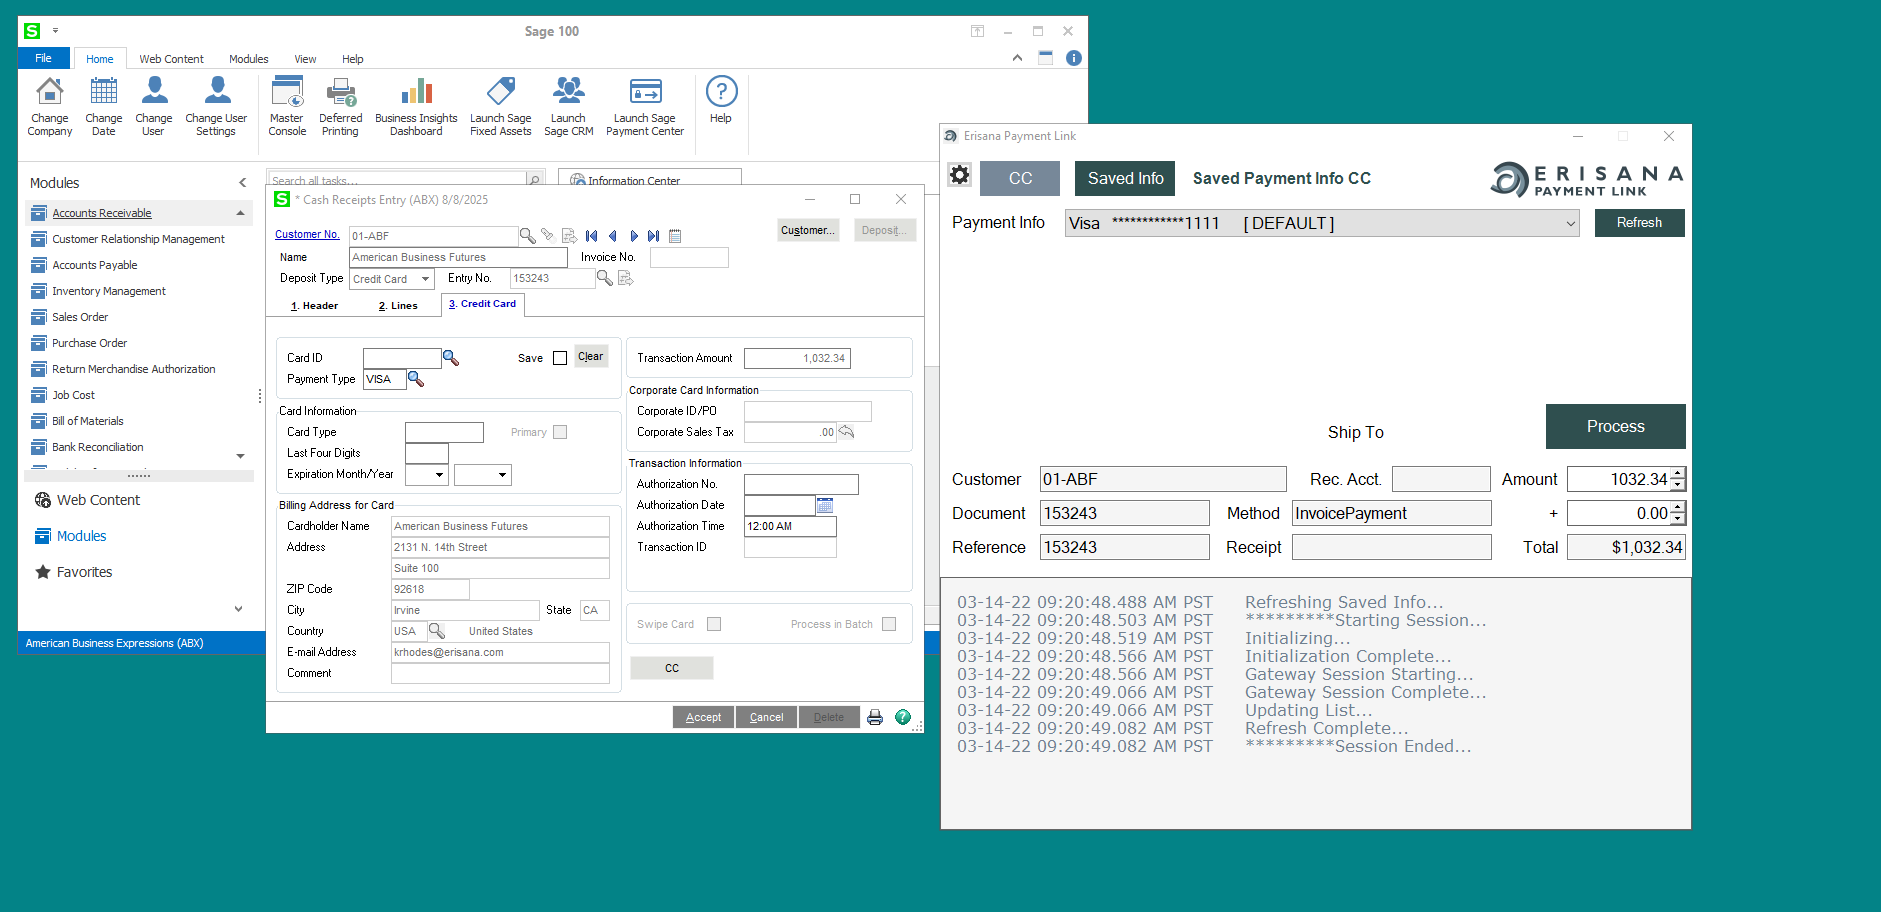Click the Corporate Sales Tax calculate icon
The width and height of the screenshot is (1881, 912).
click(846, 432)
